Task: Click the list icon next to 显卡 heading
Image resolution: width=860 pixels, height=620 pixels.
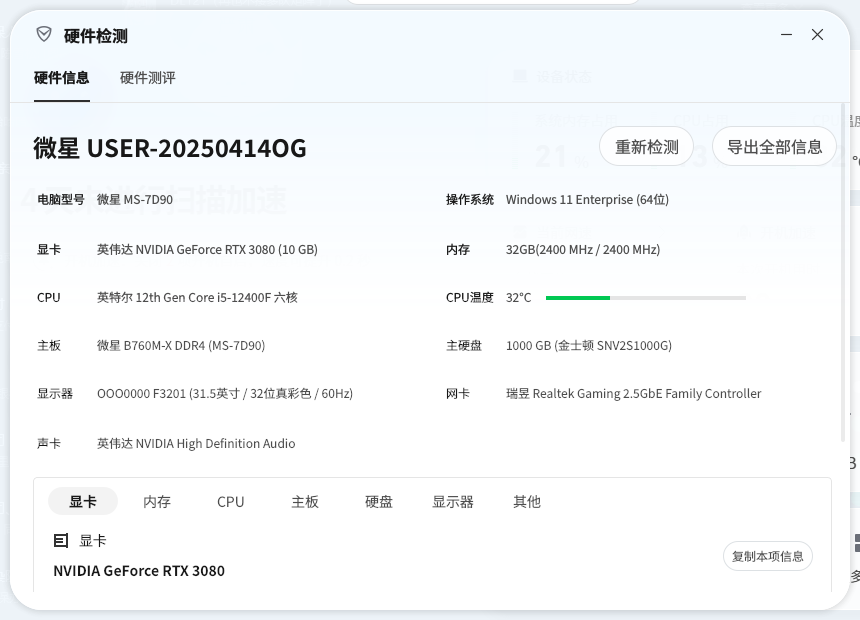Action: pyautogui.click(x=61, y=541)
